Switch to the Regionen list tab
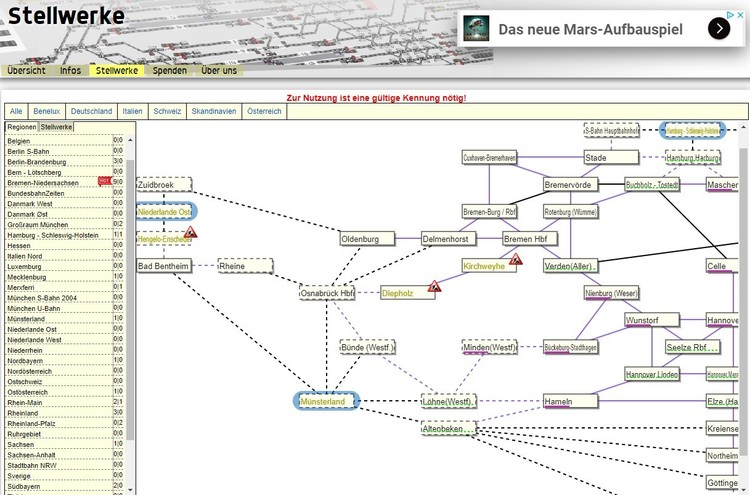750x495 pixels. pos(22,127)
